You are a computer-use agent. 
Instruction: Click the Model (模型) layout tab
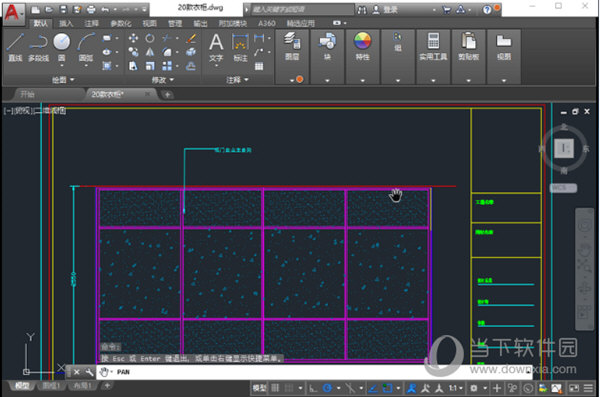pyautogui.click(x=22, y=386)
